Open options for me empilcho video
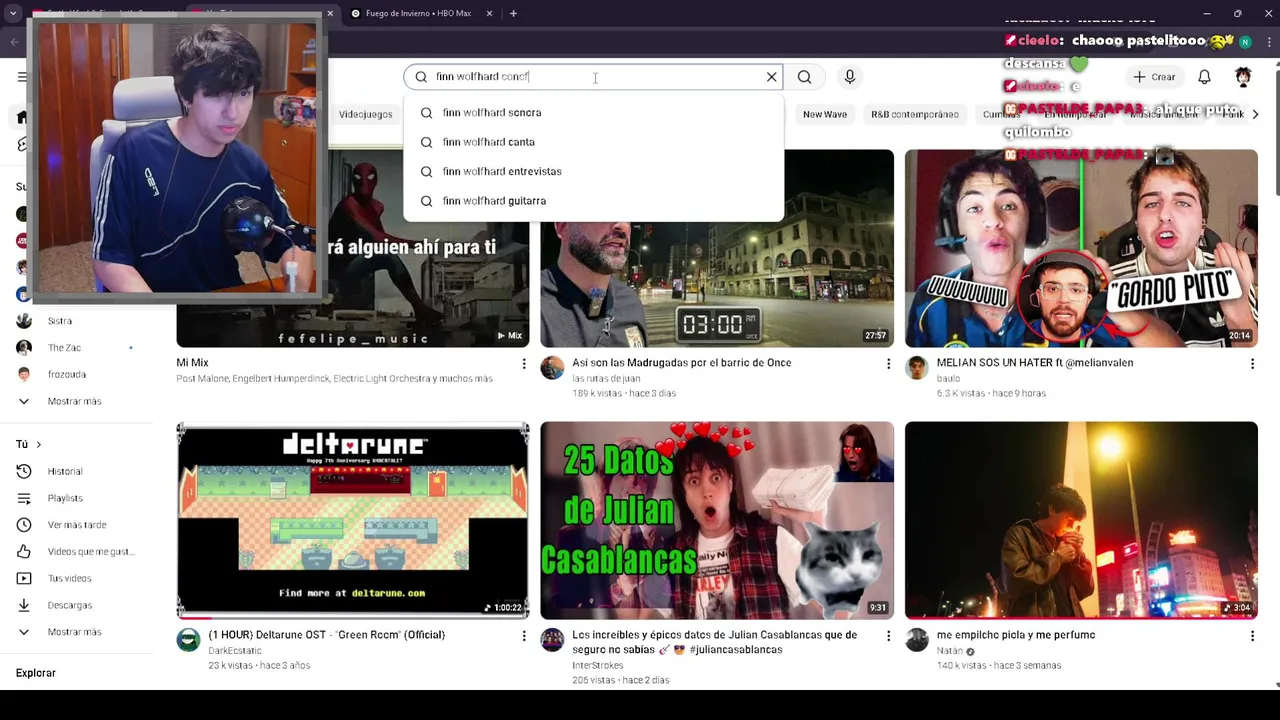 (x=1252, y=636)
